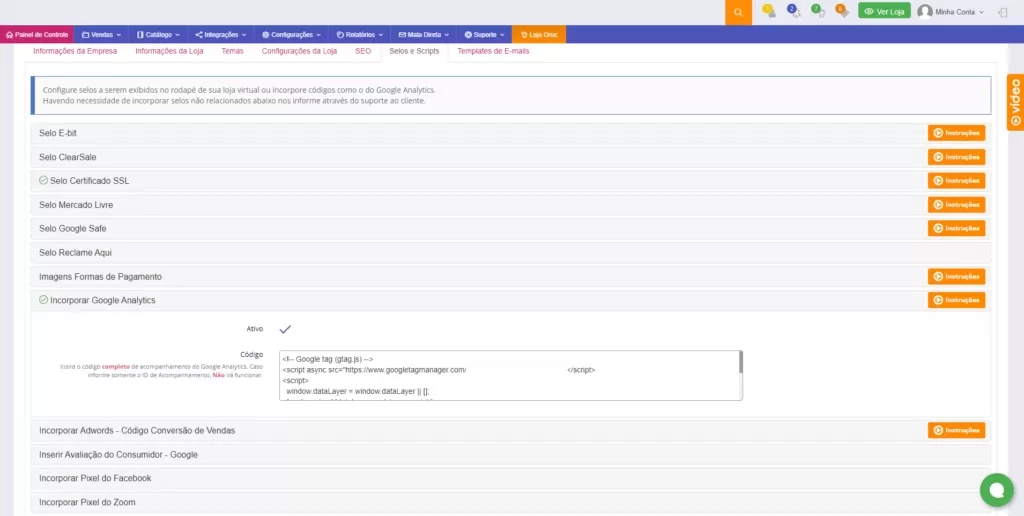
Task: Open the Suporte dropdown menu
Action: [x=485, y=35]
